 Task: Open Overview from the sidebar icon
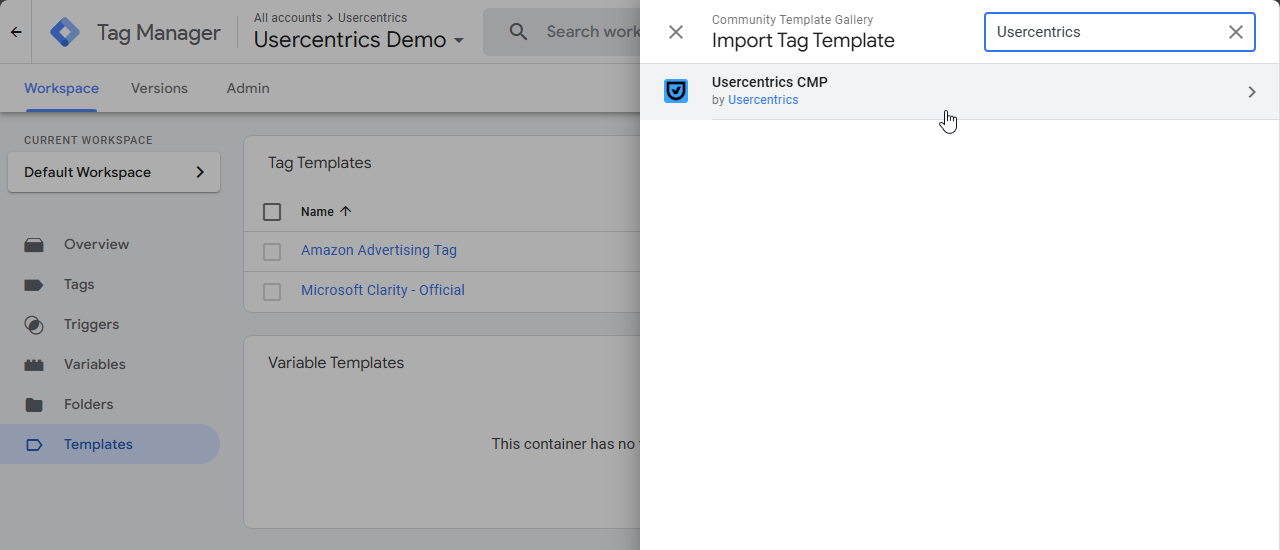point(34,244)
